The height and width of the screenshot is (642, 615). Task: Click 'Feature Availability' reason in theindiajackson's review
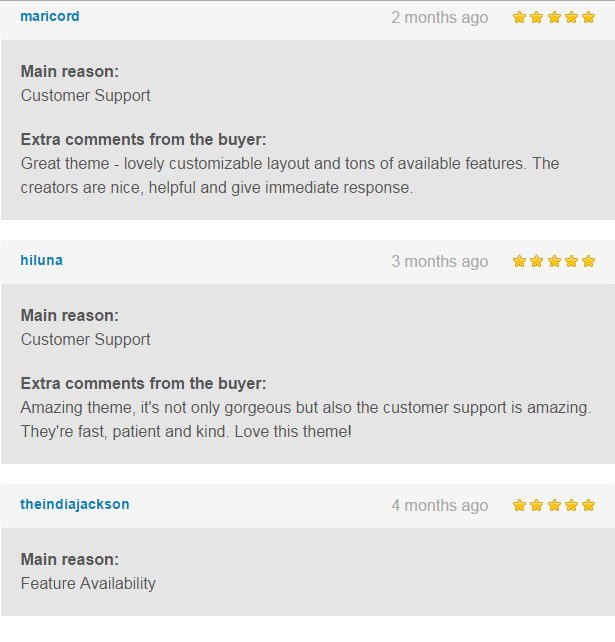point(88,583)
